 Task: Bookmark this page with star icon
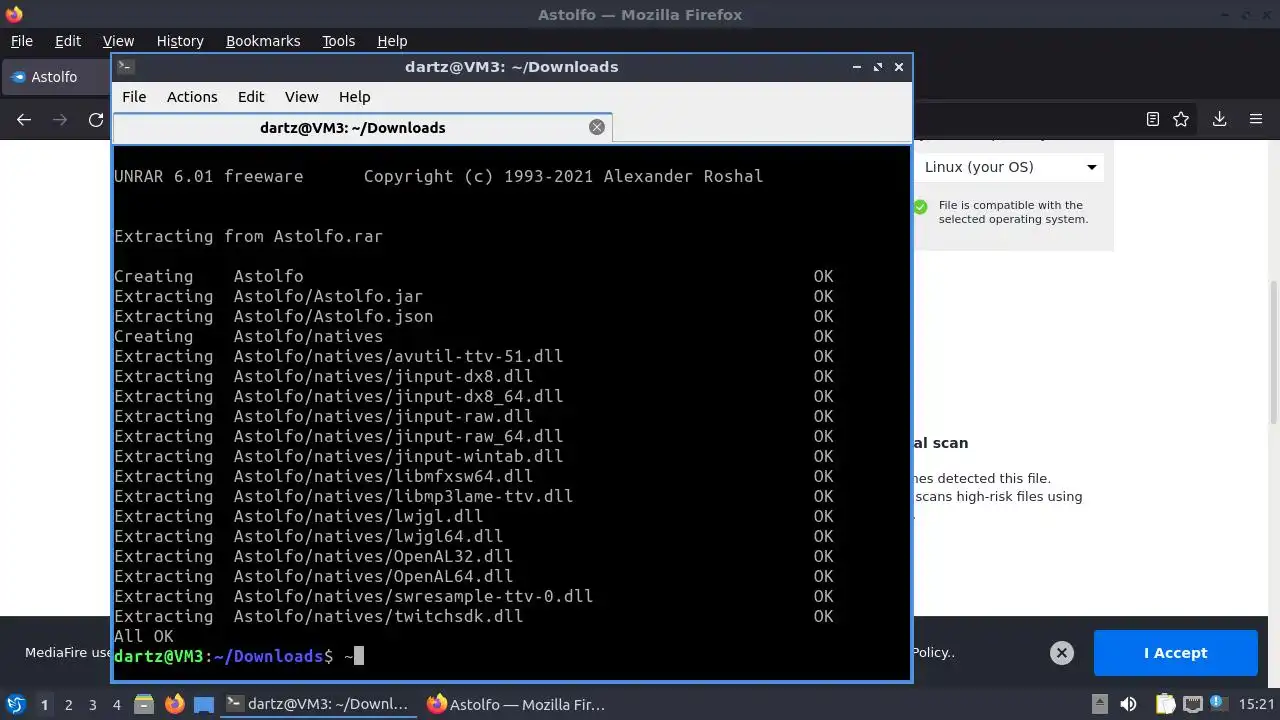(x=1181, y=119)
